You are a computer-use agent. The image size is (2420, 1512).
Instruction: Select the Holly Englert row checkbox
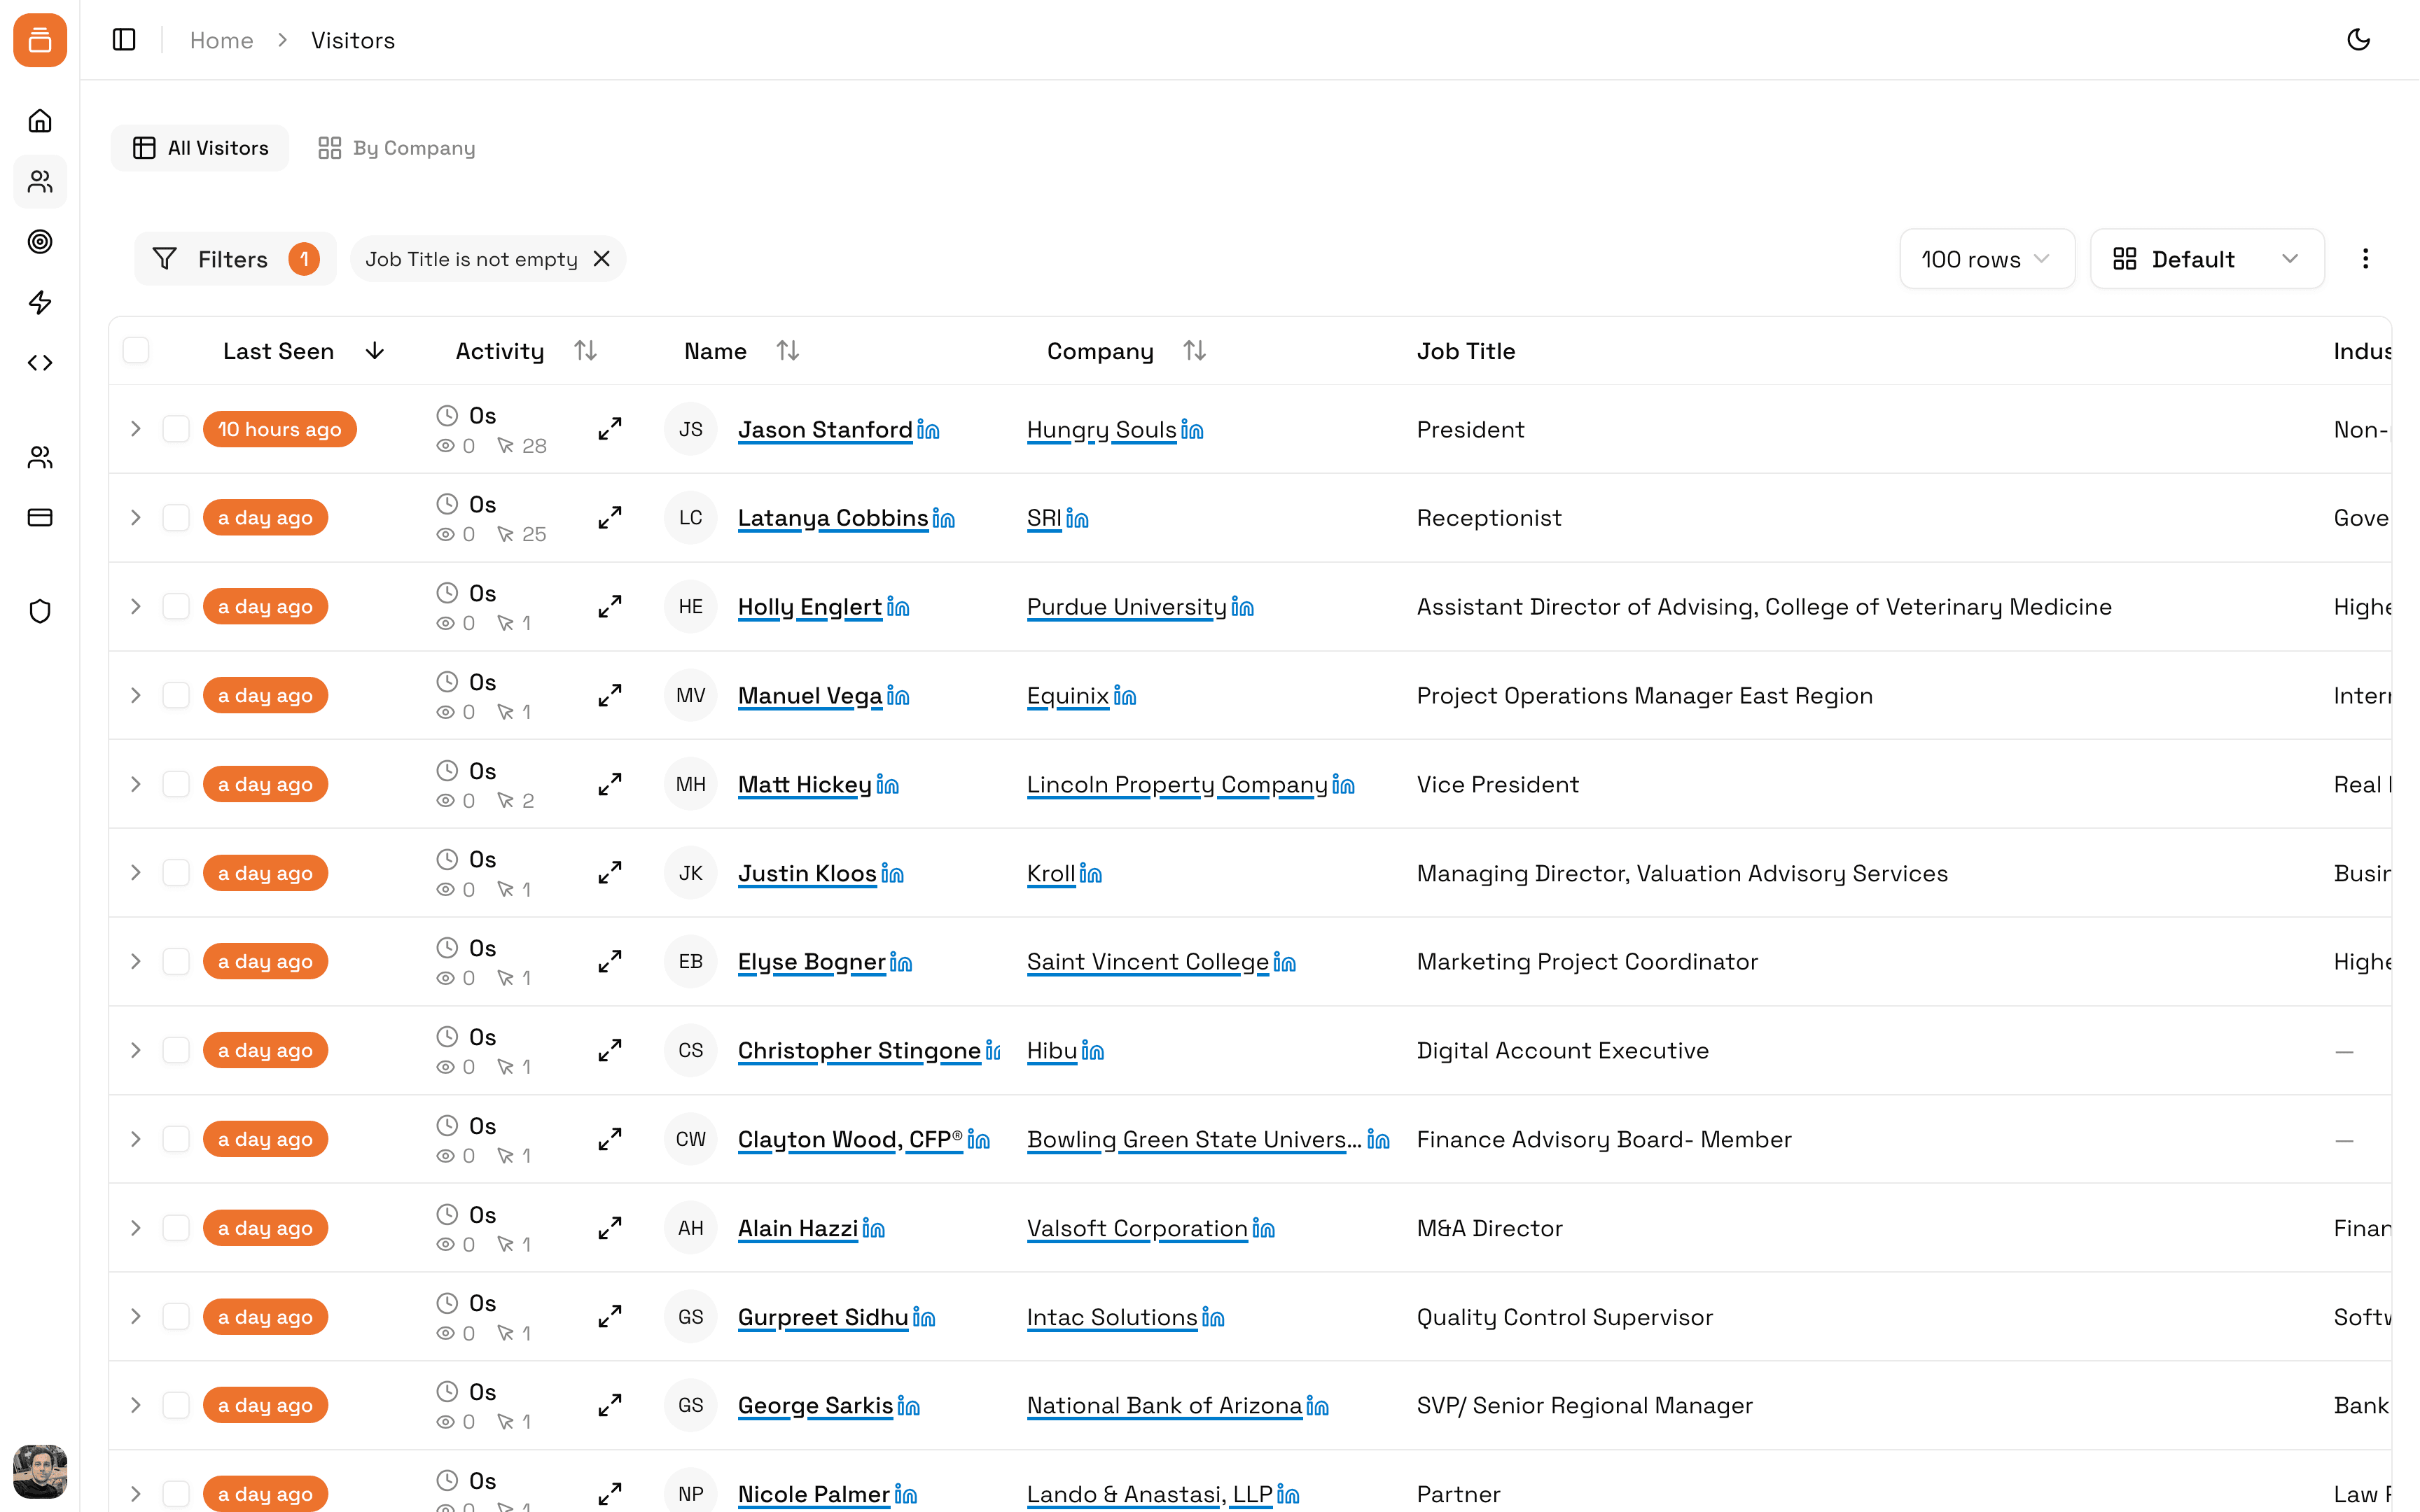[176, 607]
